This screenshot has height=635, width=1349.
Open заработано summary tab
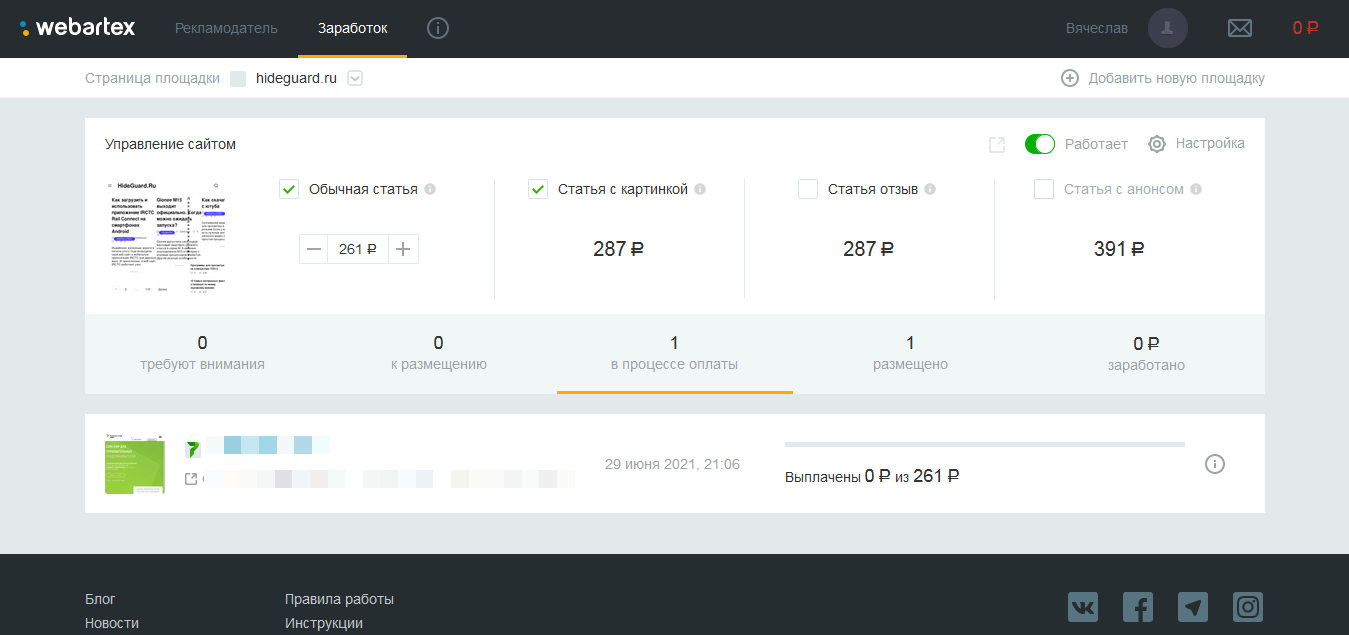[1146, 354]
